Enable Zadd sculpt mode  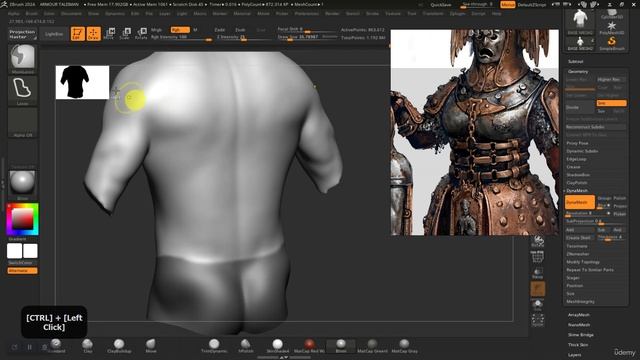[x=220, y=30]
